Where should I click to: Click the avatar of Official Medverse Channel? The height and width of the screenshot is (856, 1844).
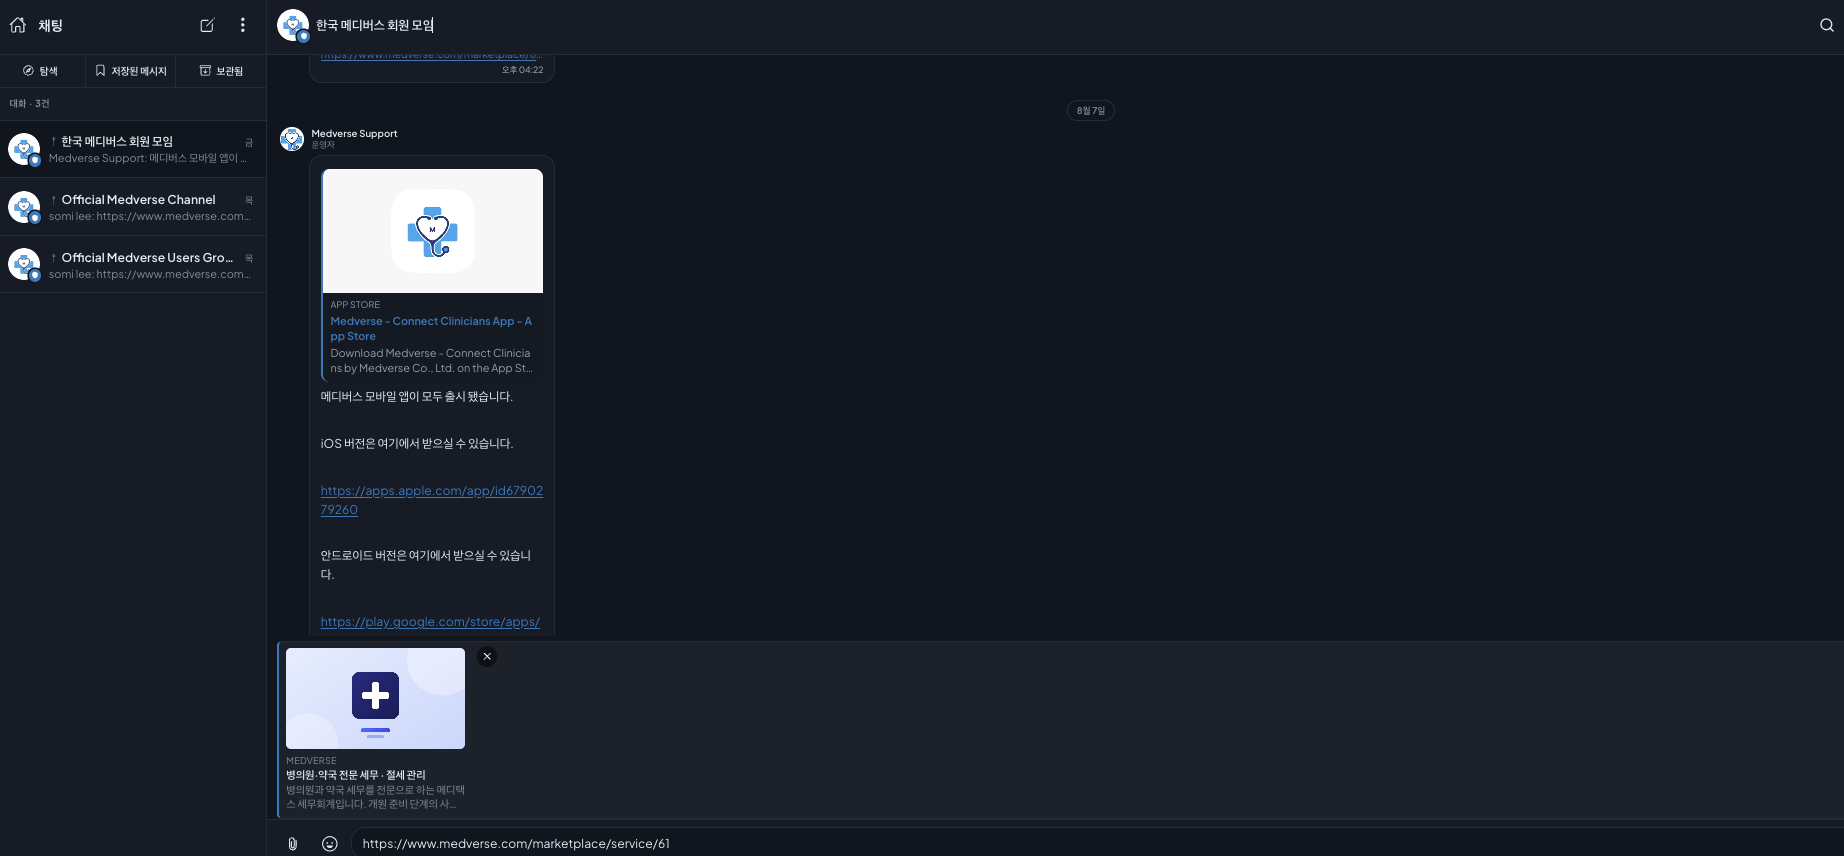click(x=24, y=207)
